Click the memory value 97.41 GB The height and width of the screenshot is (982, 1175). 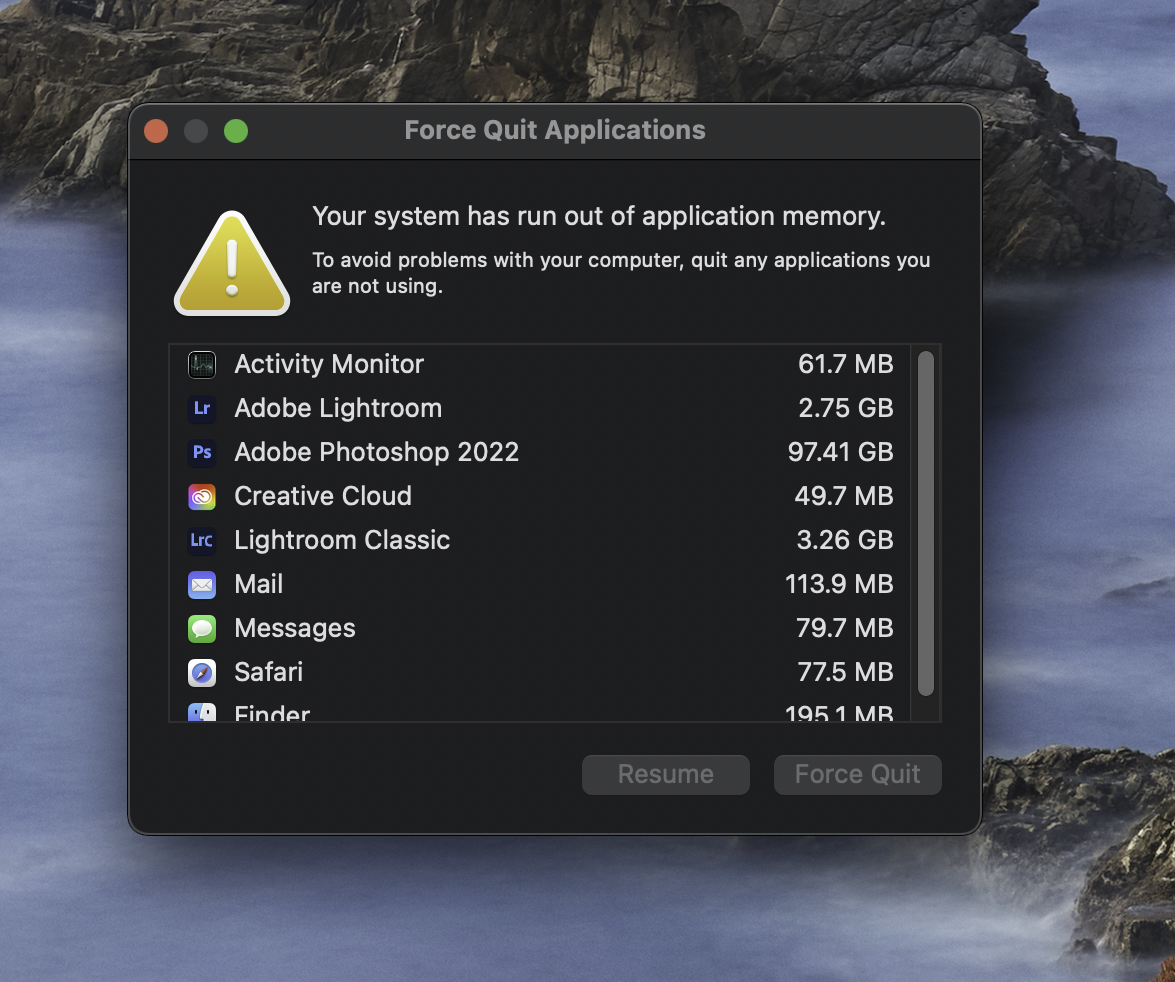tap(841, 452)
